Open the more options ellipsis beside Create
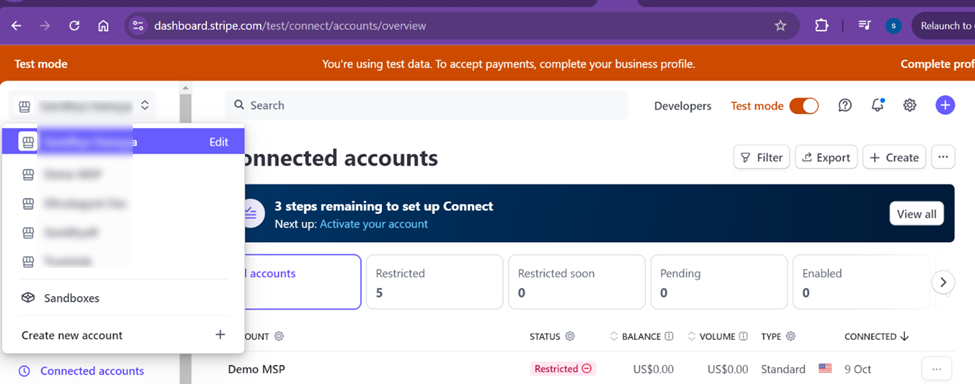 click(x=943, y=157)
